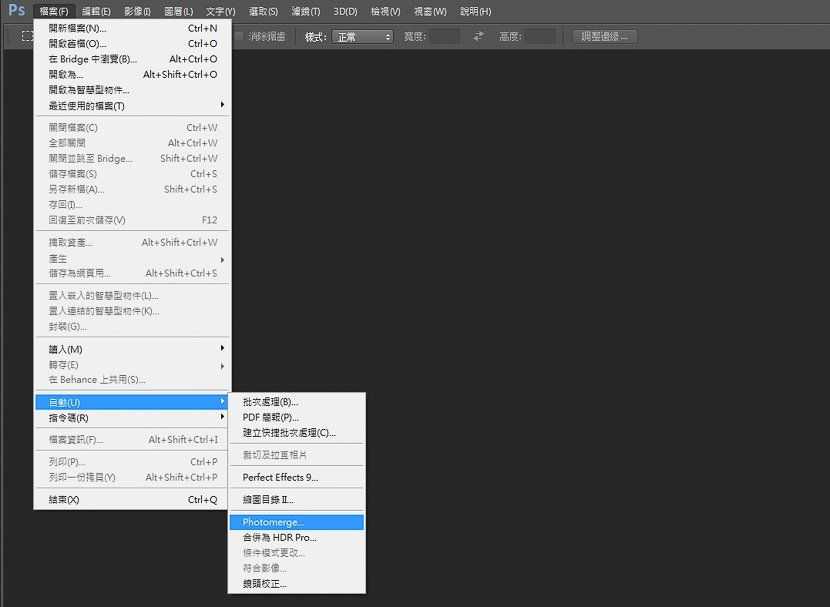
Task: Expand the 讀入(M) submenu
Action: [133, 349]
